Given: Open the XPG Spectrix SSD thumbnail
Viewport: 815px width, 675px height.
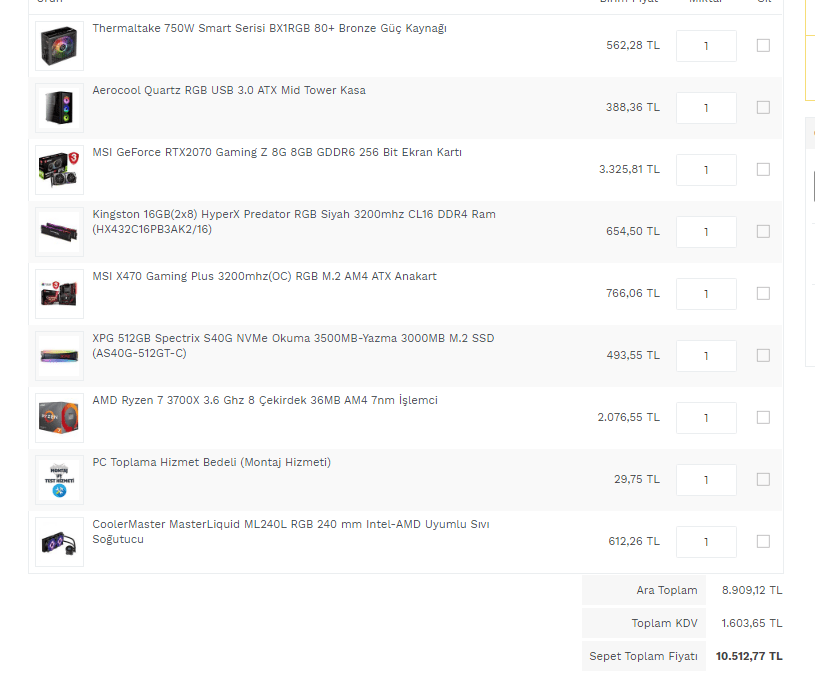Looking at the screenshot, I should click(x=59, y=356).
